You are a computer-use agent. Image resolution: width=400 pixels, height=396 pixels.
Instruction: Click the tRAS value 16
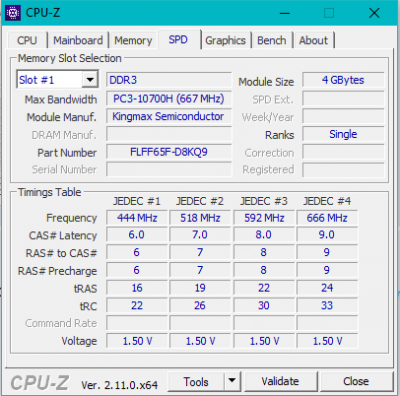[137, 288]
